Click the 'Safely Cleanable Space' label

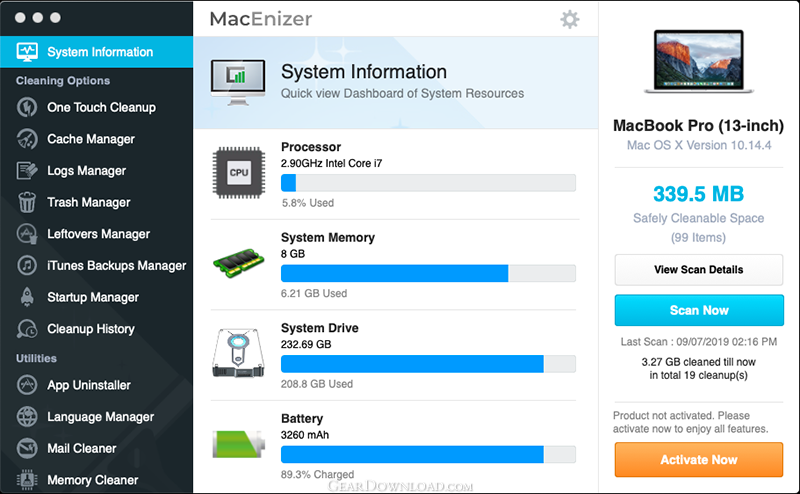pyautogui.click(x=698, y=218)
